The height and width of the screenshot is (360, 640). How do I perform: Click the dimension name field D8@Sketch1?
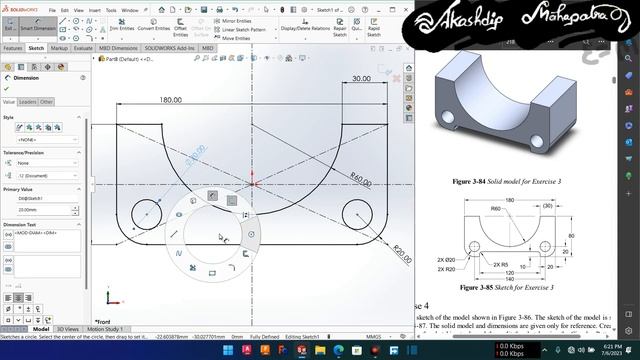47,198
